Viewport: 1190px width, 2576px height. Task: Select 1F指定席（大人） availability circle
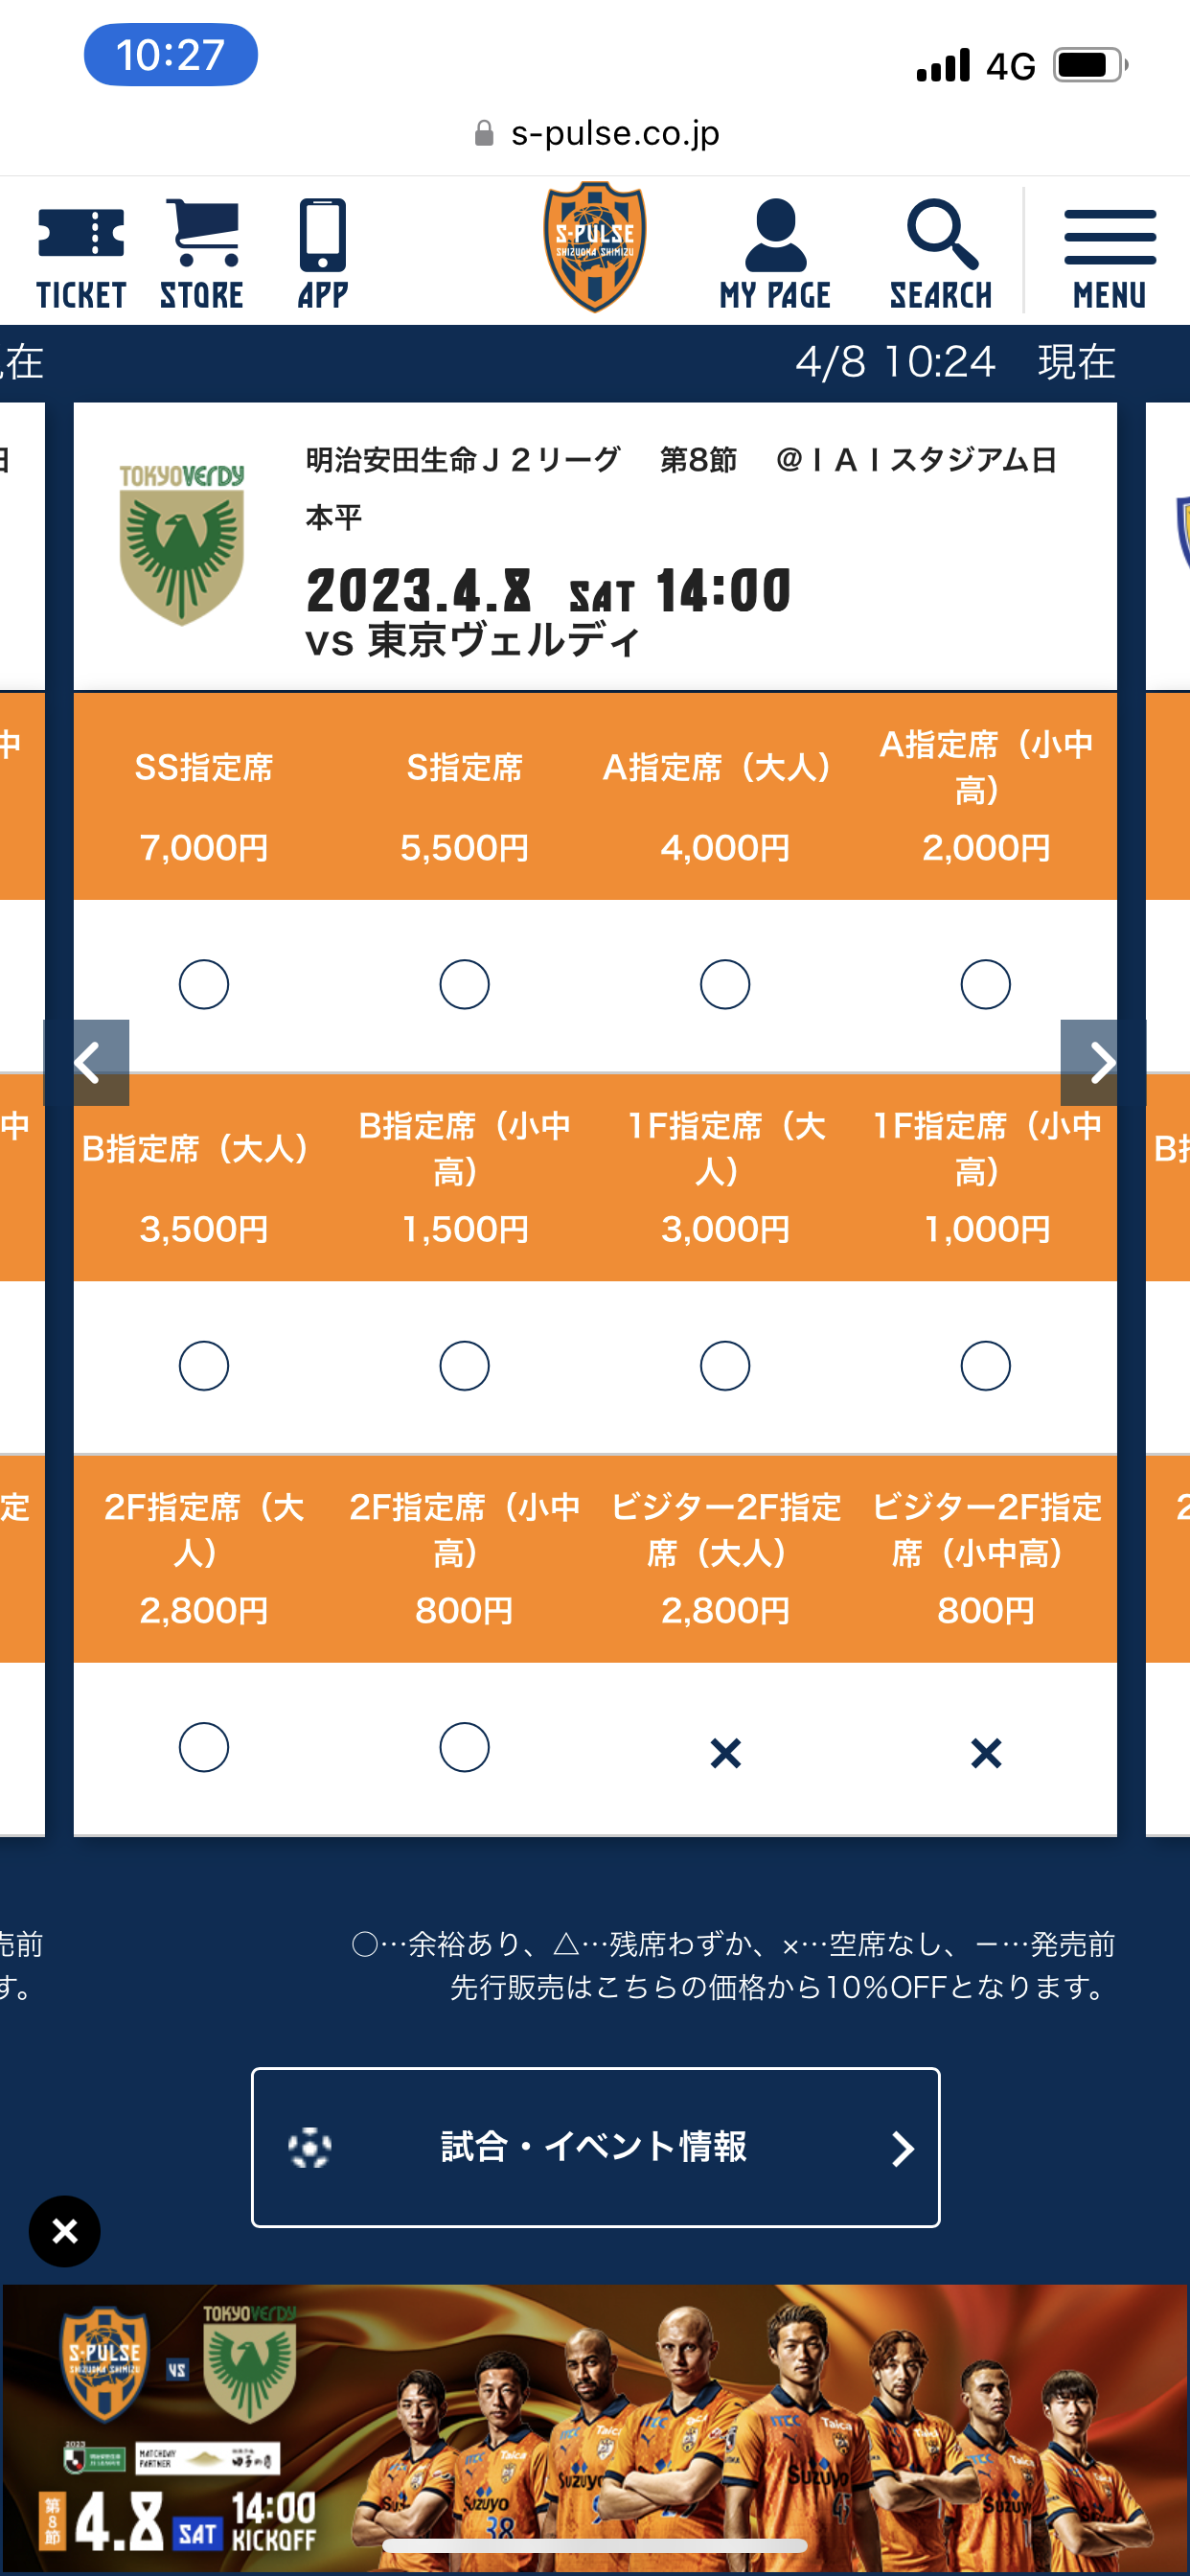point(725,1366)
